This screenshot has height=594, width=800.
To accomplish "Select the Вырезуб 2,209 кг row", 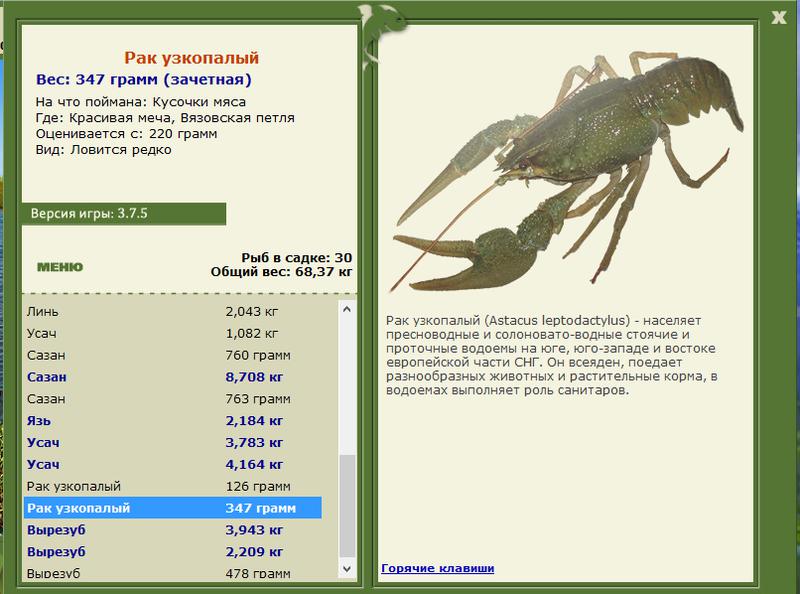I will click(x=173, y=552).
